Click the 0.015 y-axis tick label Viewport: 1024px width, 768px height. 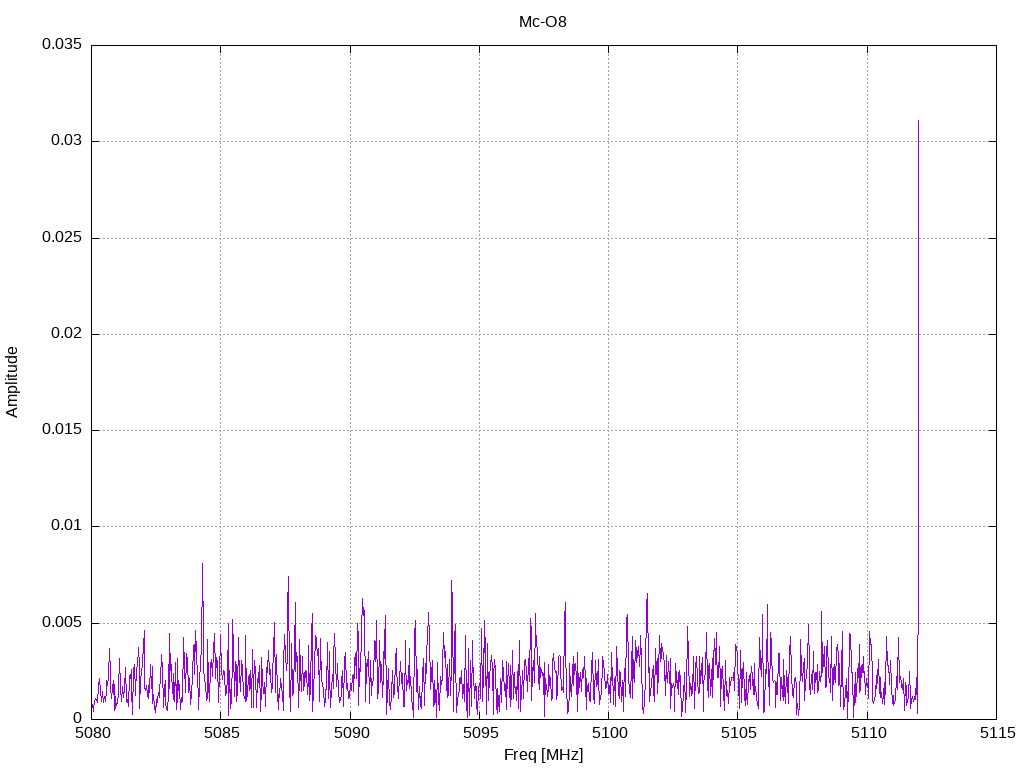coord(61,430)
